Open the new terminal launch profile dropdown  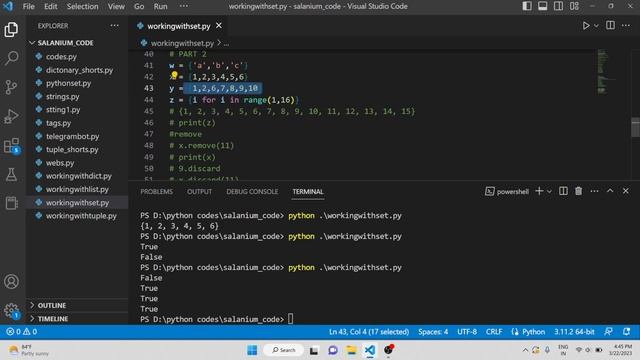pyautogui.click(x=549, y=191)
